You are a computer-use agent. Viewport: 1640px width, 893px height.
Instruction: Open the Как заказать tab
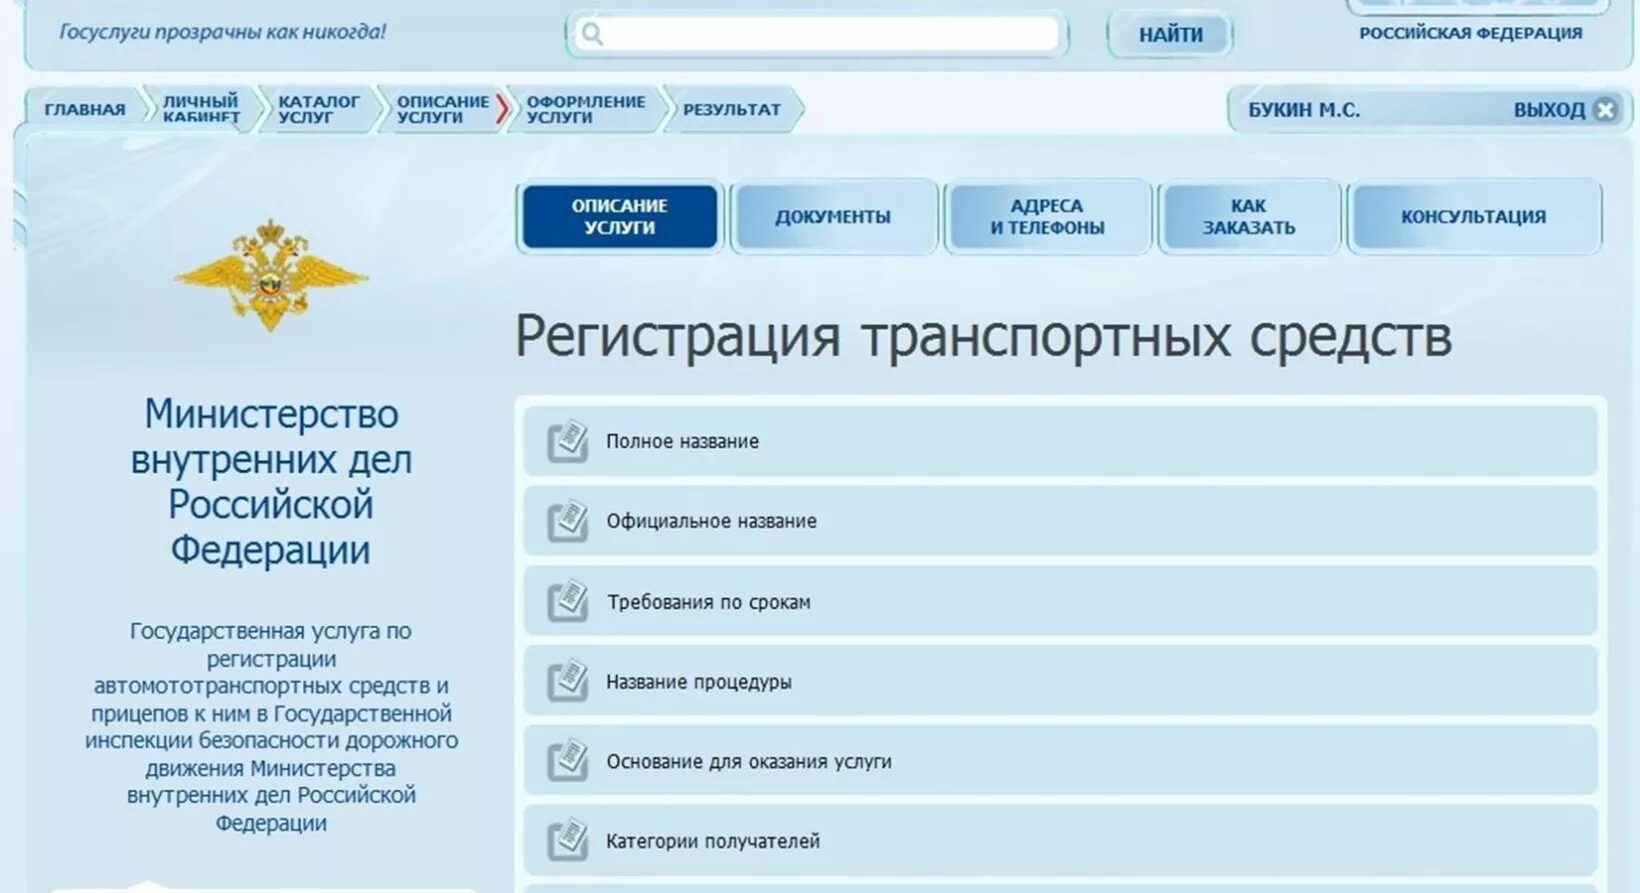(x=1248, y=216)
